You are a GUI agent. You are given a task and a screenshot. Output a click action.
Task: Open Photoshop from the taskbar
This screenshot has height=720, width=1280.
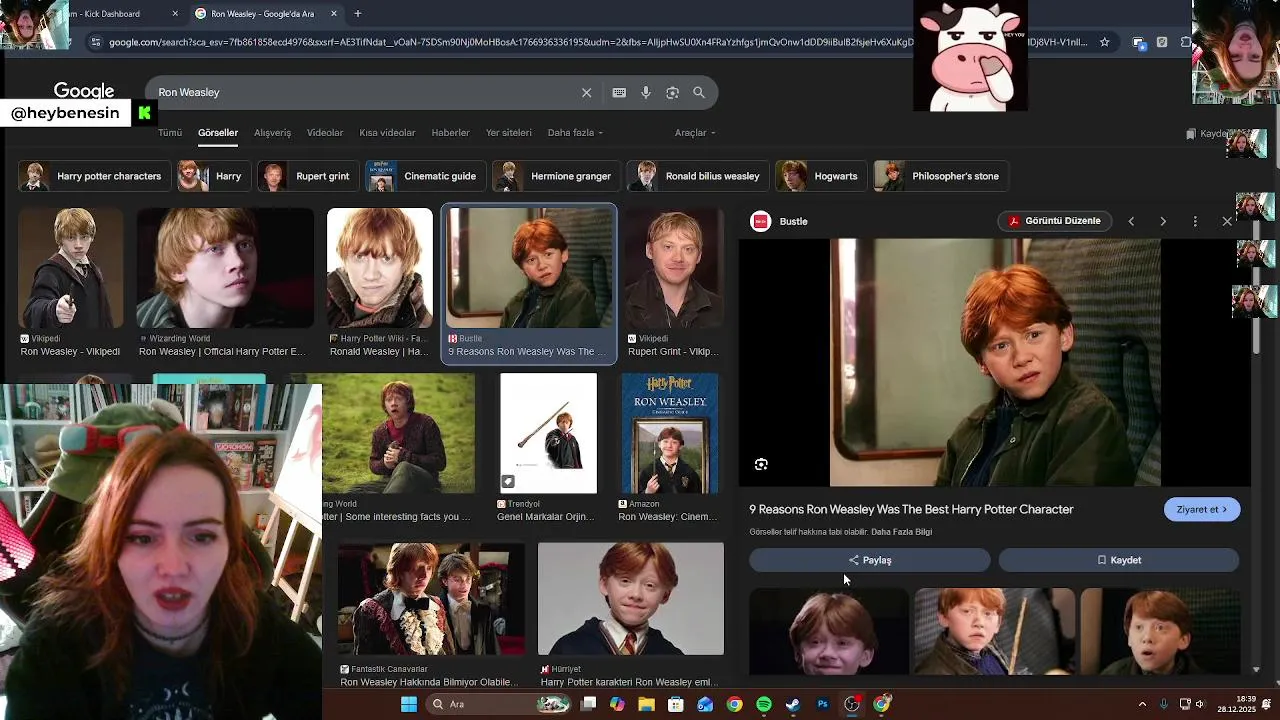pyautogui.click(x=822, y=704)
